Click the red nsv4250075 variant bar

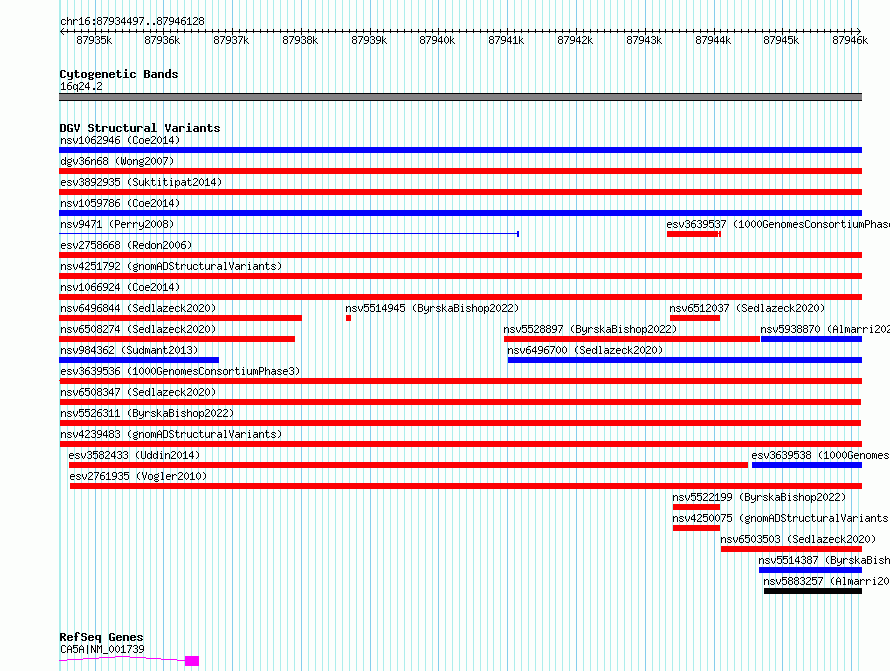696,528
